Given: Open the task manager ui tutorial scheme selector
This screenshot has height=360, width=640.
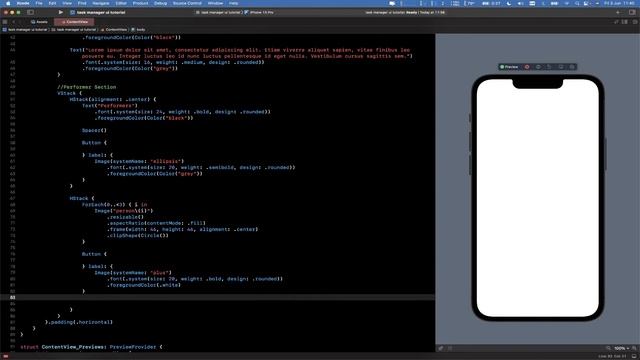Looking at the screenshot, I should pyautogui.click(x=218, y=13).
